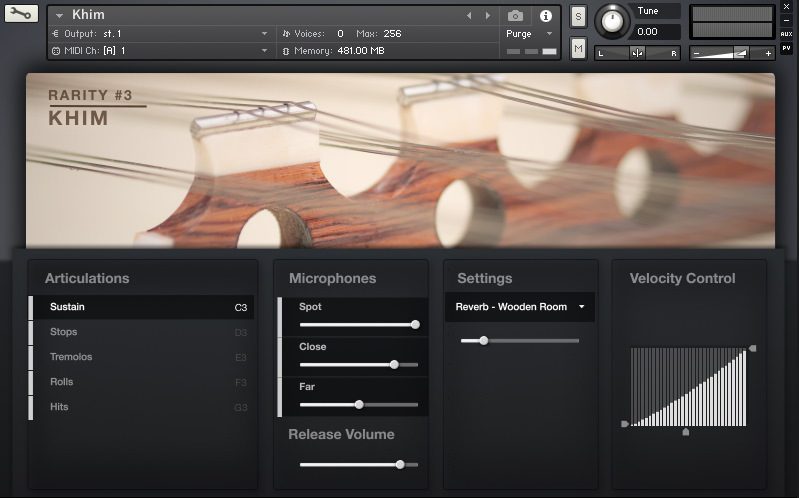
Task: Click the PV button at right edge
Action: [786, 47]
